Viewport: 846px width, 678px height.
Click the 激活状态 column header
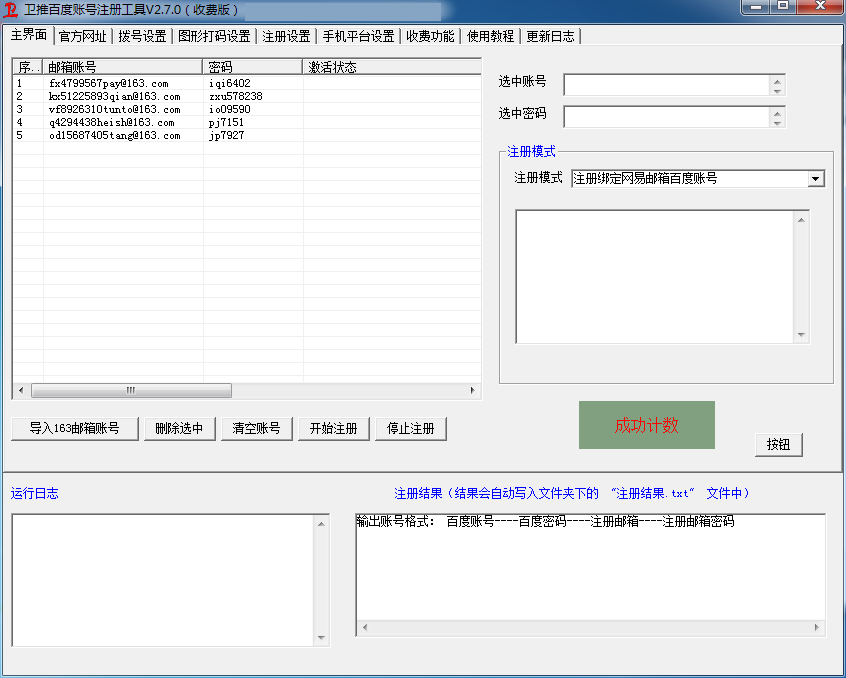(392, 67)
